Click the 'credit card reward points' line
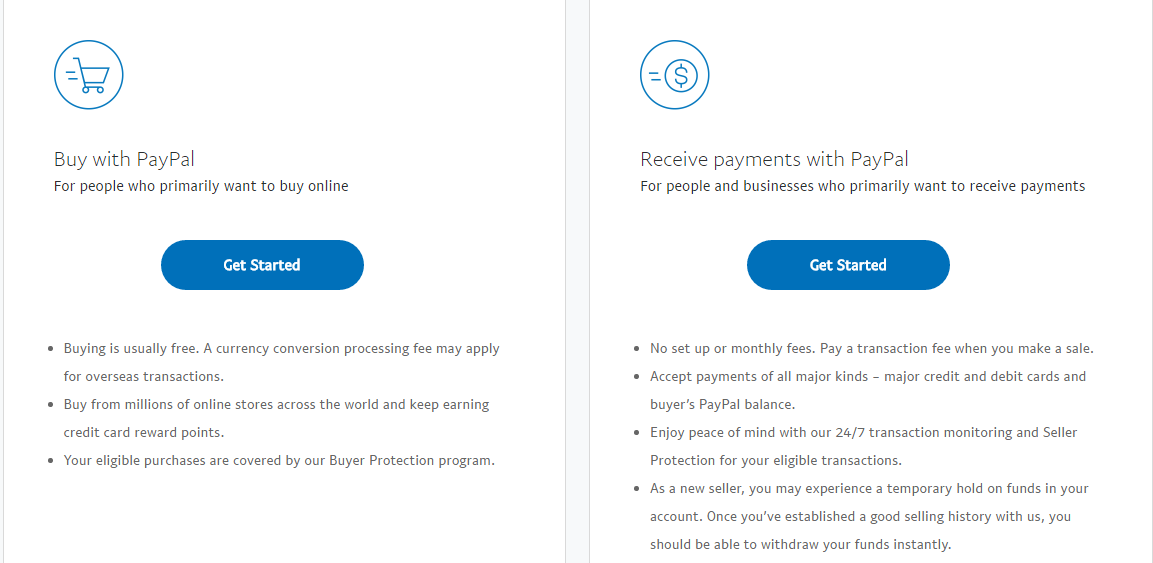1153x563 pixels. [x=143, y=432]
